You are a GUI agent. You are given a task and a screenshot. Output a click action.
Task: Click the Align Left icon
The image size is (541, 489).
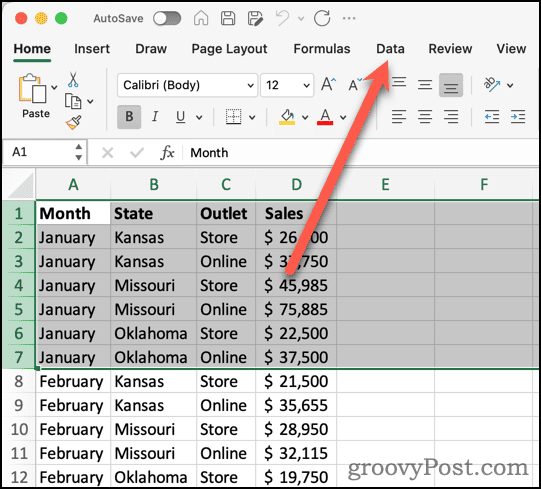pyautogui.click(x=399, y=117)
